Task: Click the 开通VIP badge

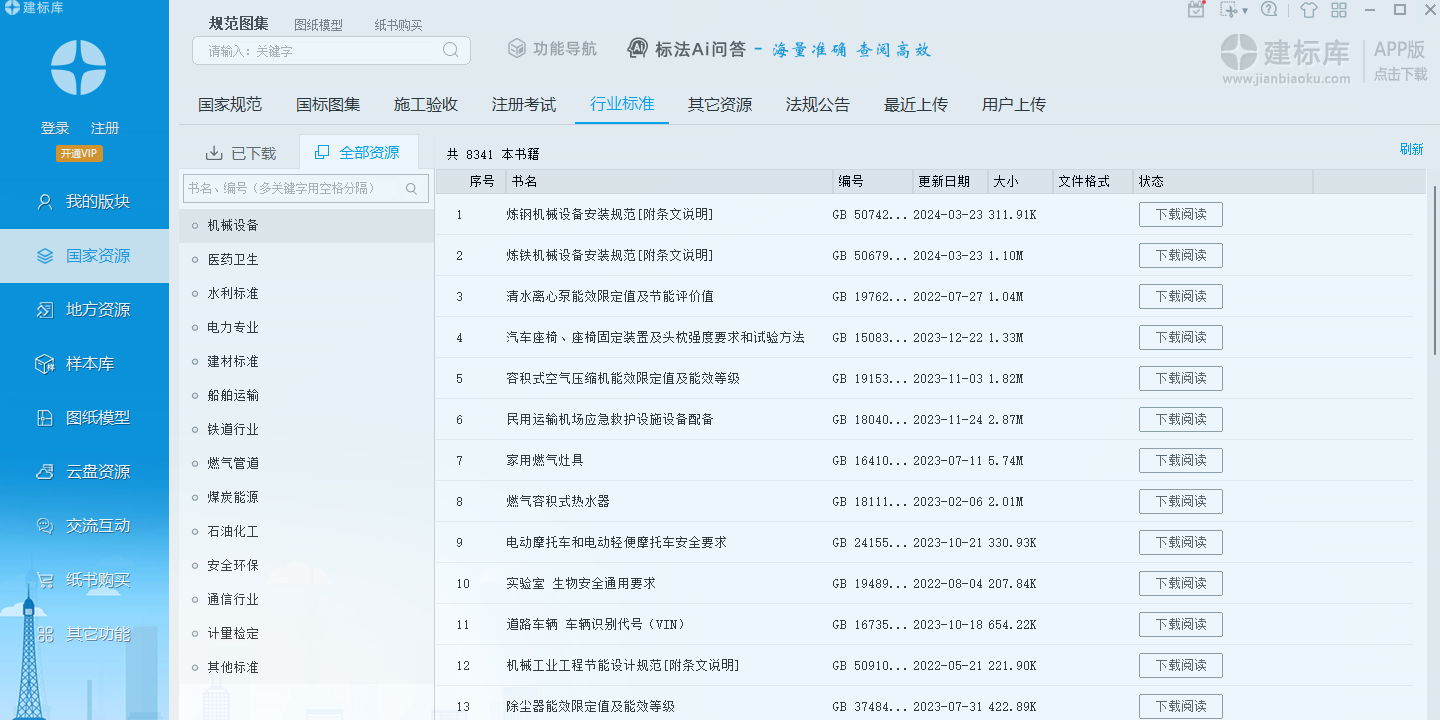Action: click(x=79, y=154)
